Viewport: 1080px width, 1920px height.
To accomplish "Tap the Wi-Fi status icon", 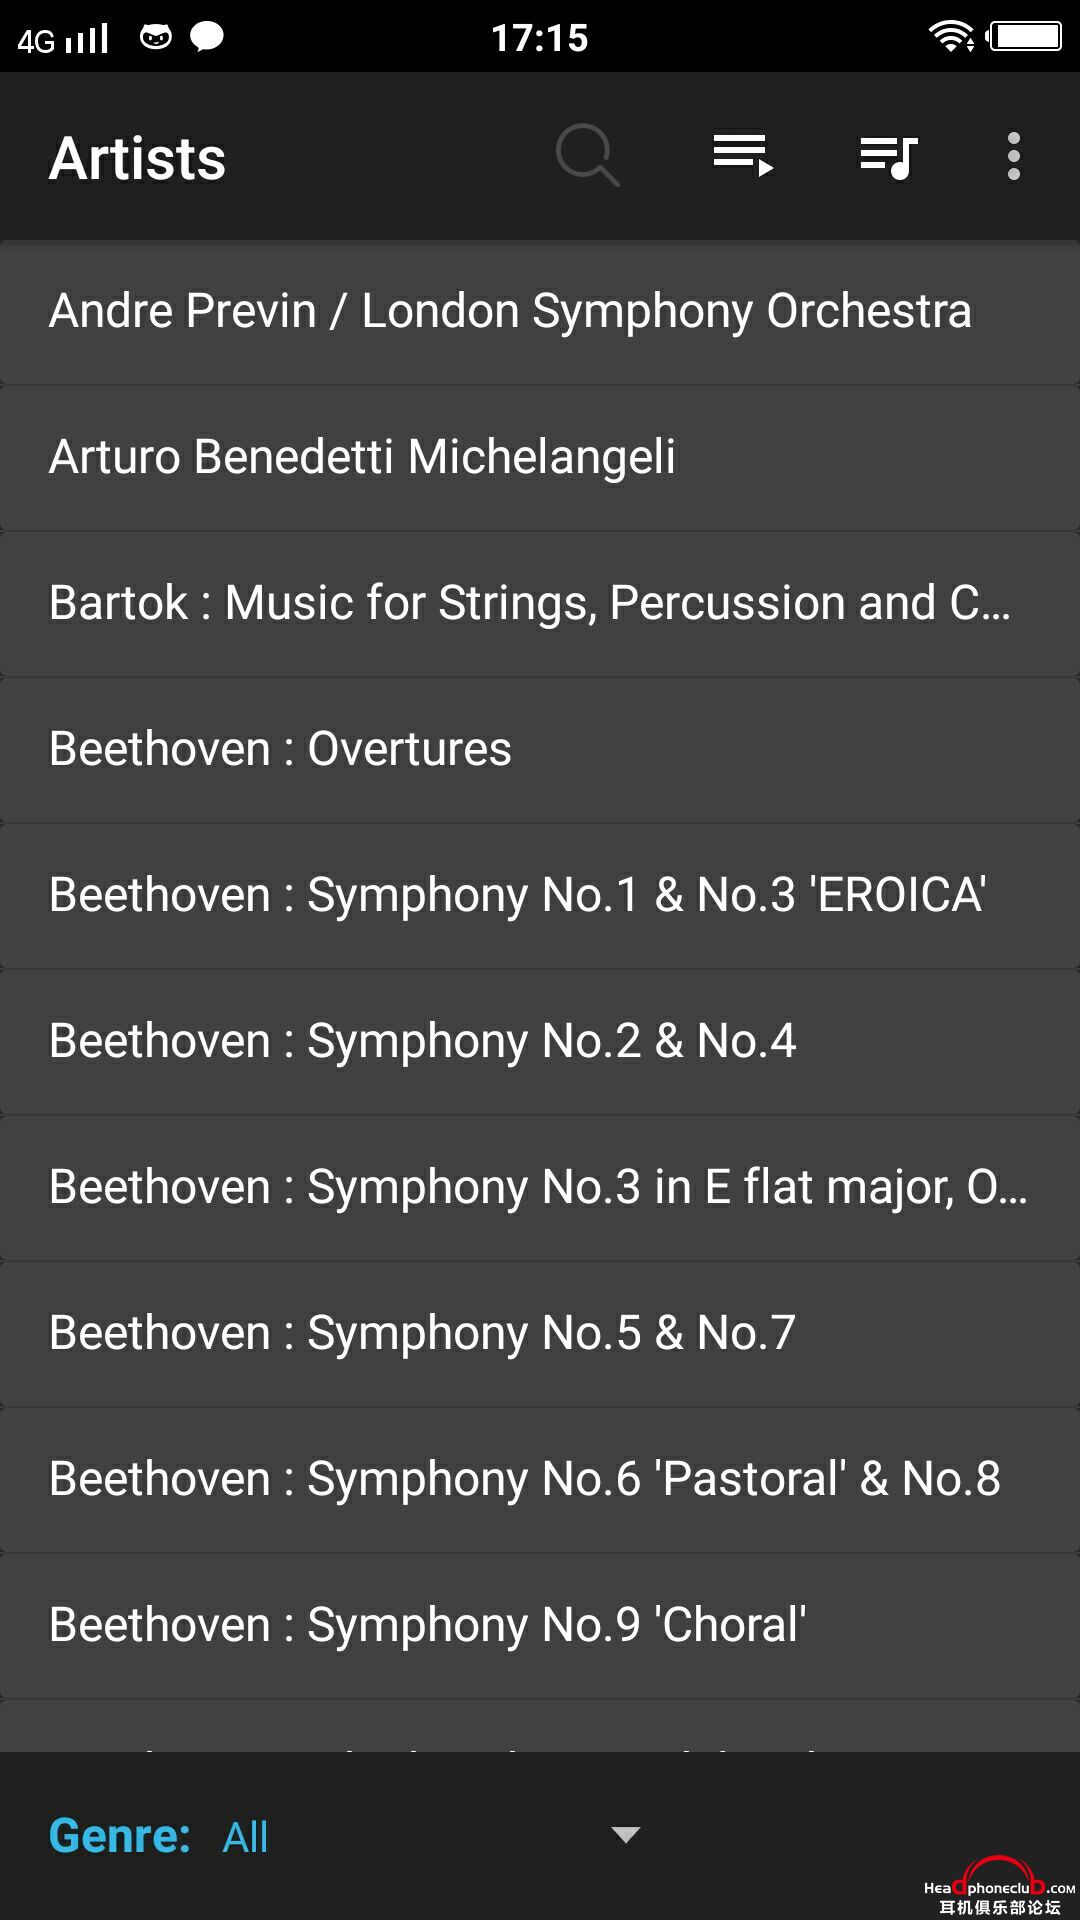I will 951,37.
